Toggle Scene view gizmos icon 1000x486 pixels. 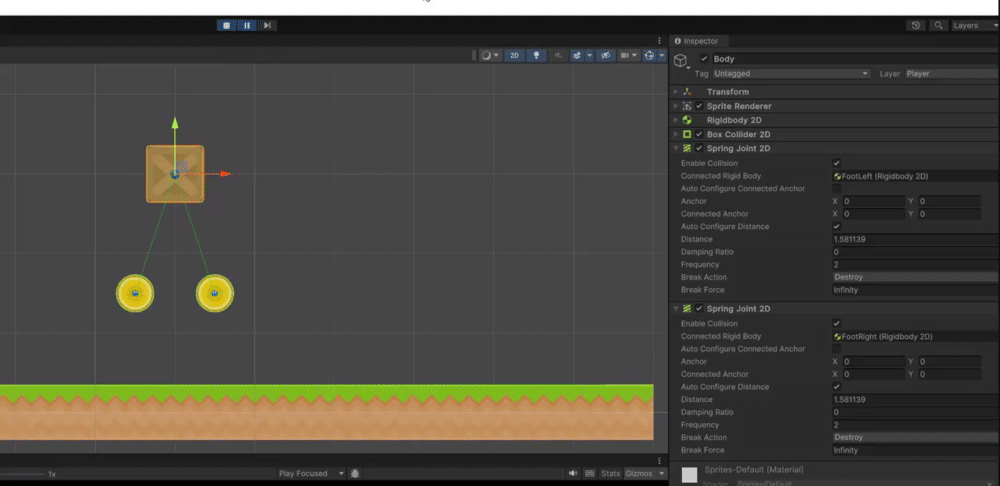point(649,55)
